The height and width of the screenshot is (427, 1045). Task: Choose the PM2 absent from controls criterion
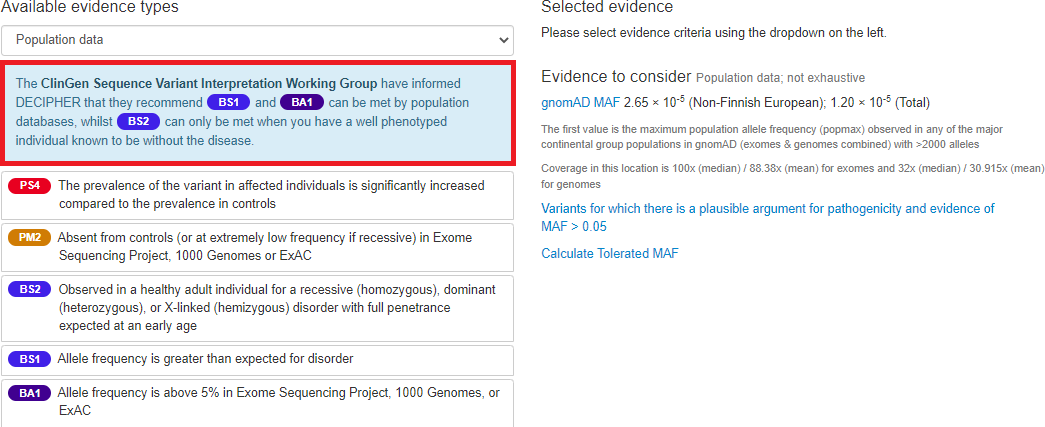click(257, 247)
